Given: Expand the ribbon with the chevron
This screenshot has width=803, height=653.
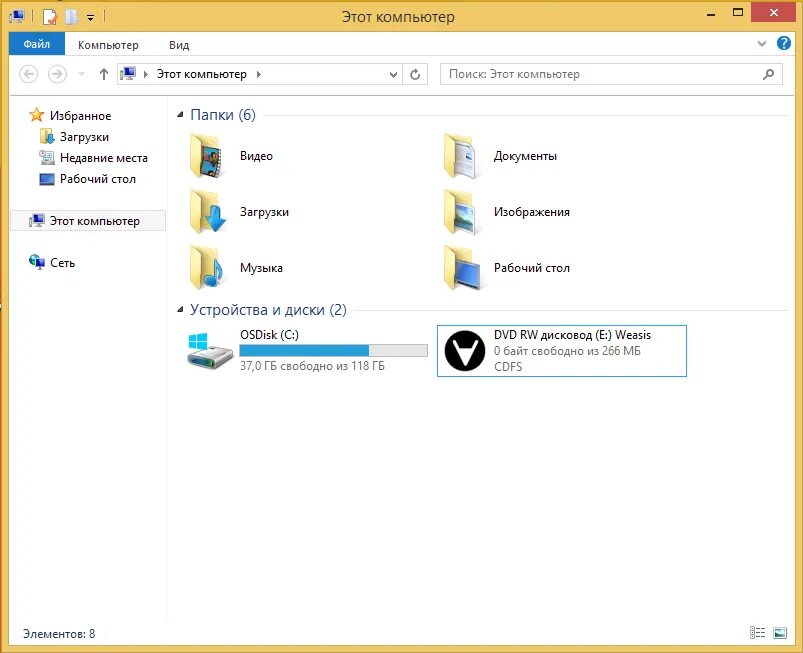Looking at the screenshot, I should coord(762,44).
